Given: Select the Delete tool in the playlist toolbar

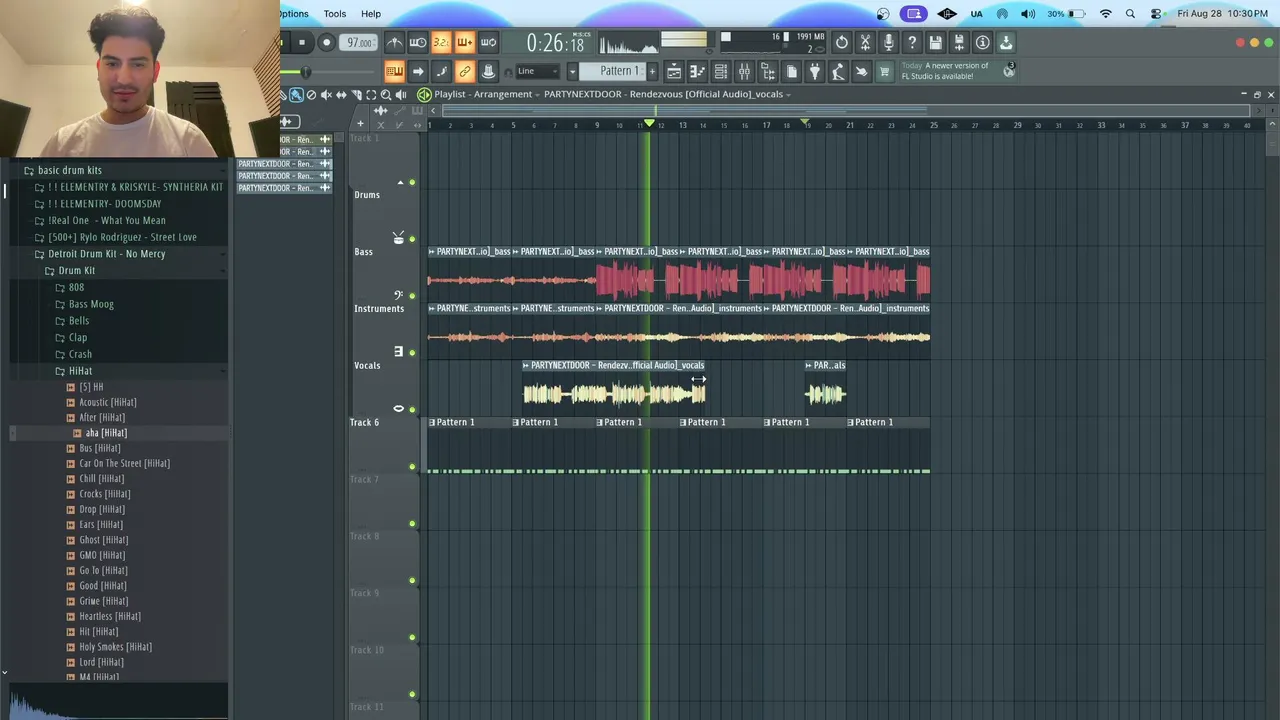Looking at the screenshot, I should pos(311,95).
